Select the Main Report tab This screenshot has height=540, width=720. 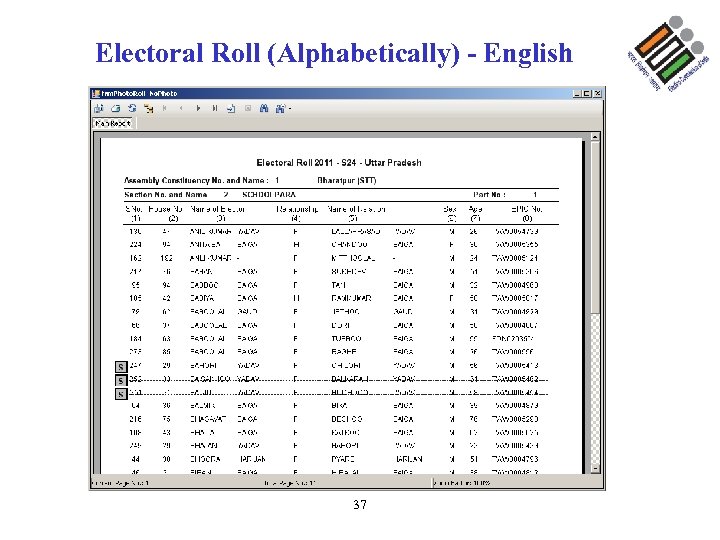pyautogui.click(x=113, y=123)
